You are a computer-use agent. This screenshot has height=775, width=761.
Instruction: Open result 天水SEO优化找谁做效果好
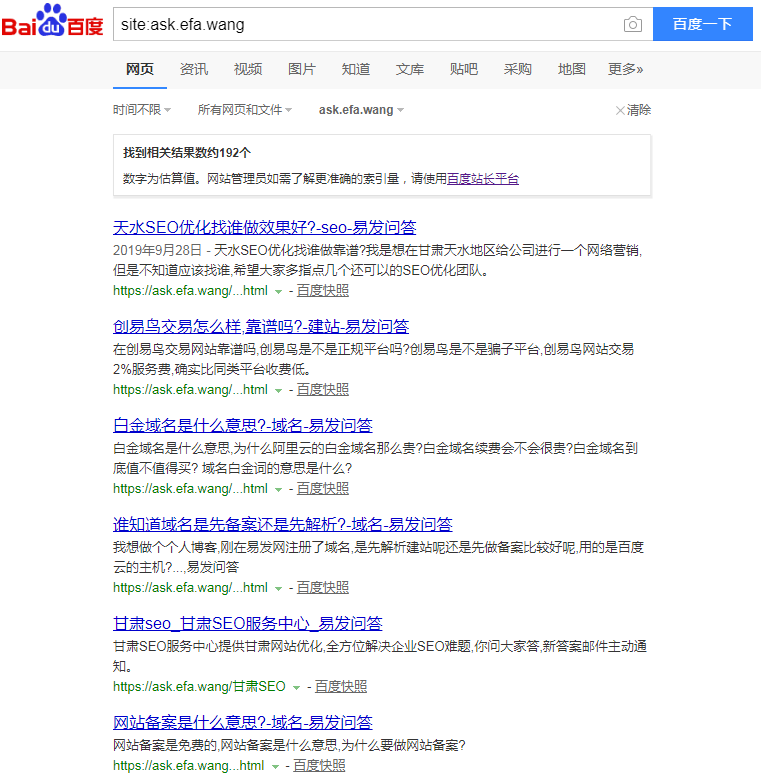264,227
